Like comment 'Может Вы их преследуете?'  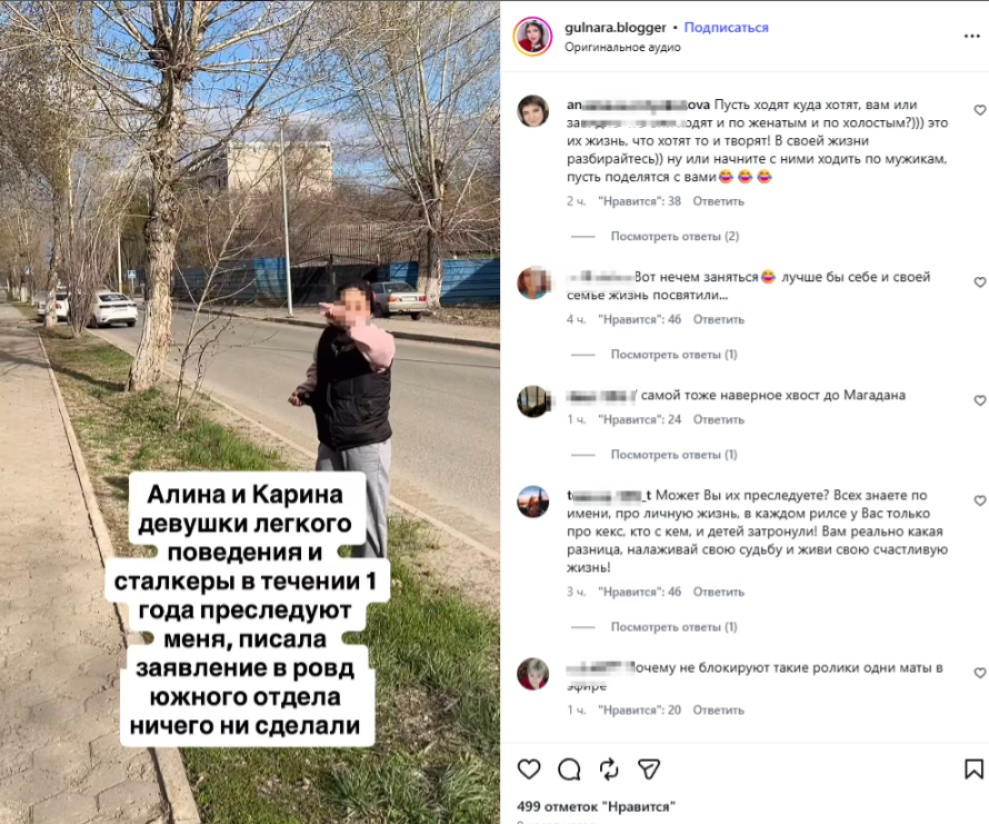tap(980, 500)
